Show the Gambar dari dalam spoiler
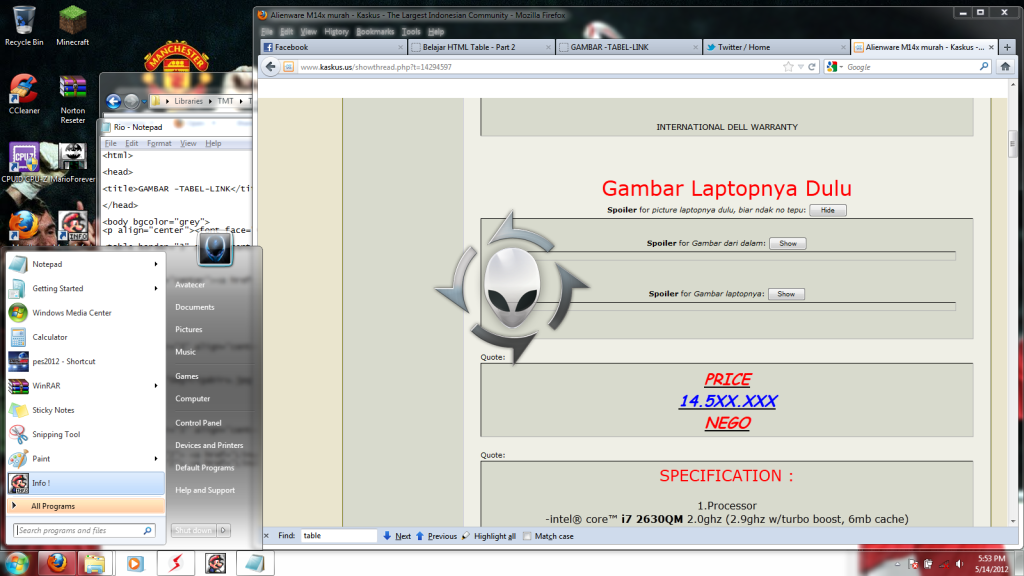Image resolution: width=1024 pixels, height=576 pixels. click(788, 243)
